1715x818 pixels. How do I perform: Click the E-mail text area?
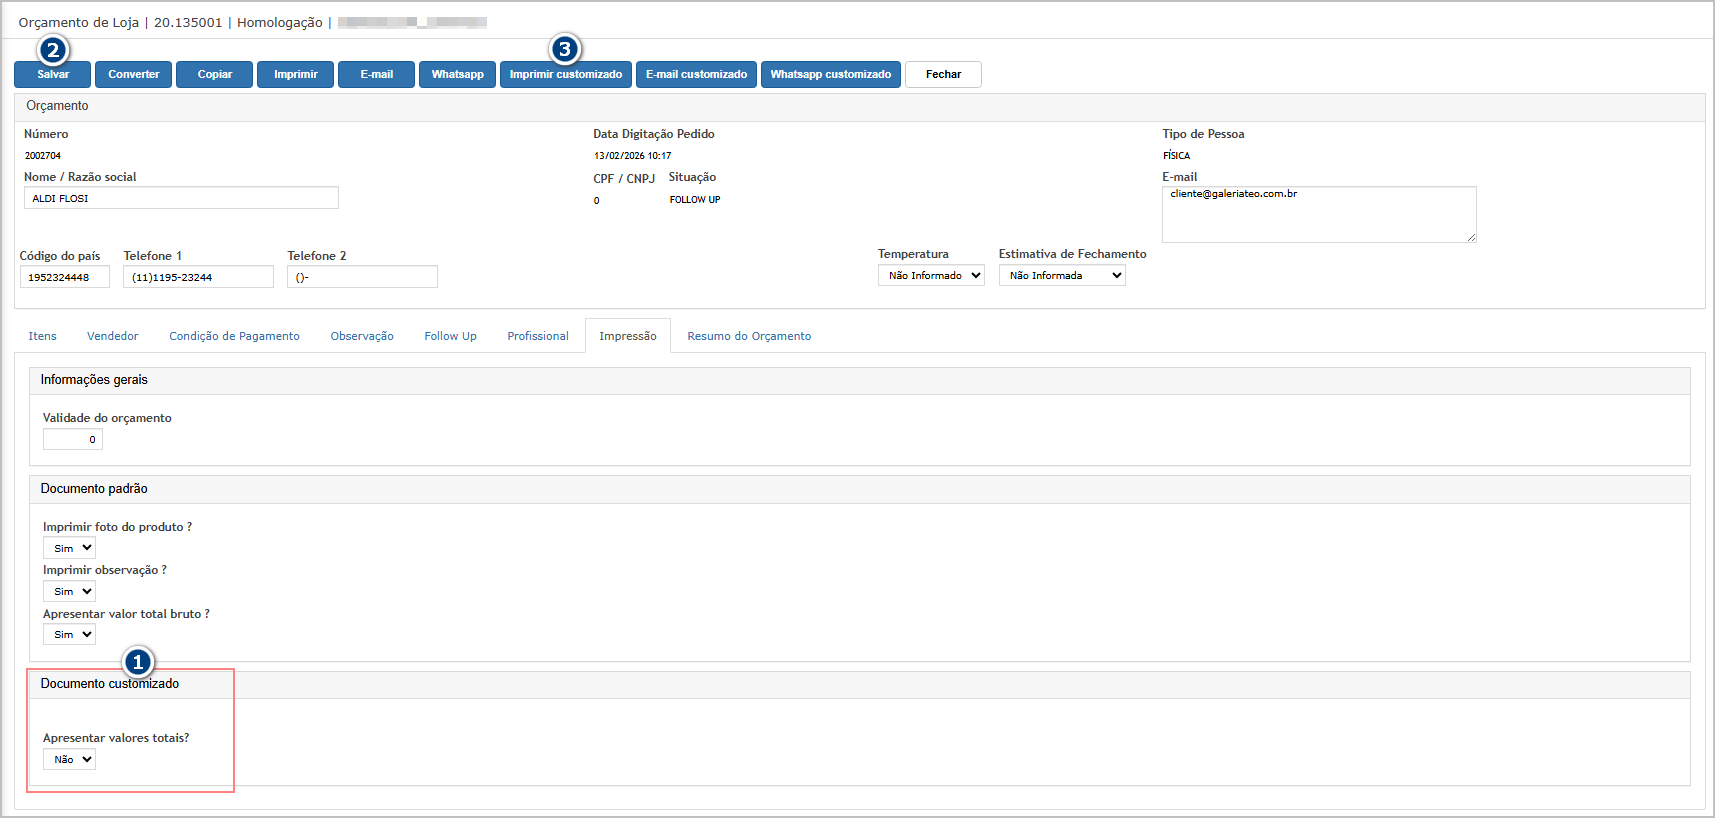[x=1318, y=214]
